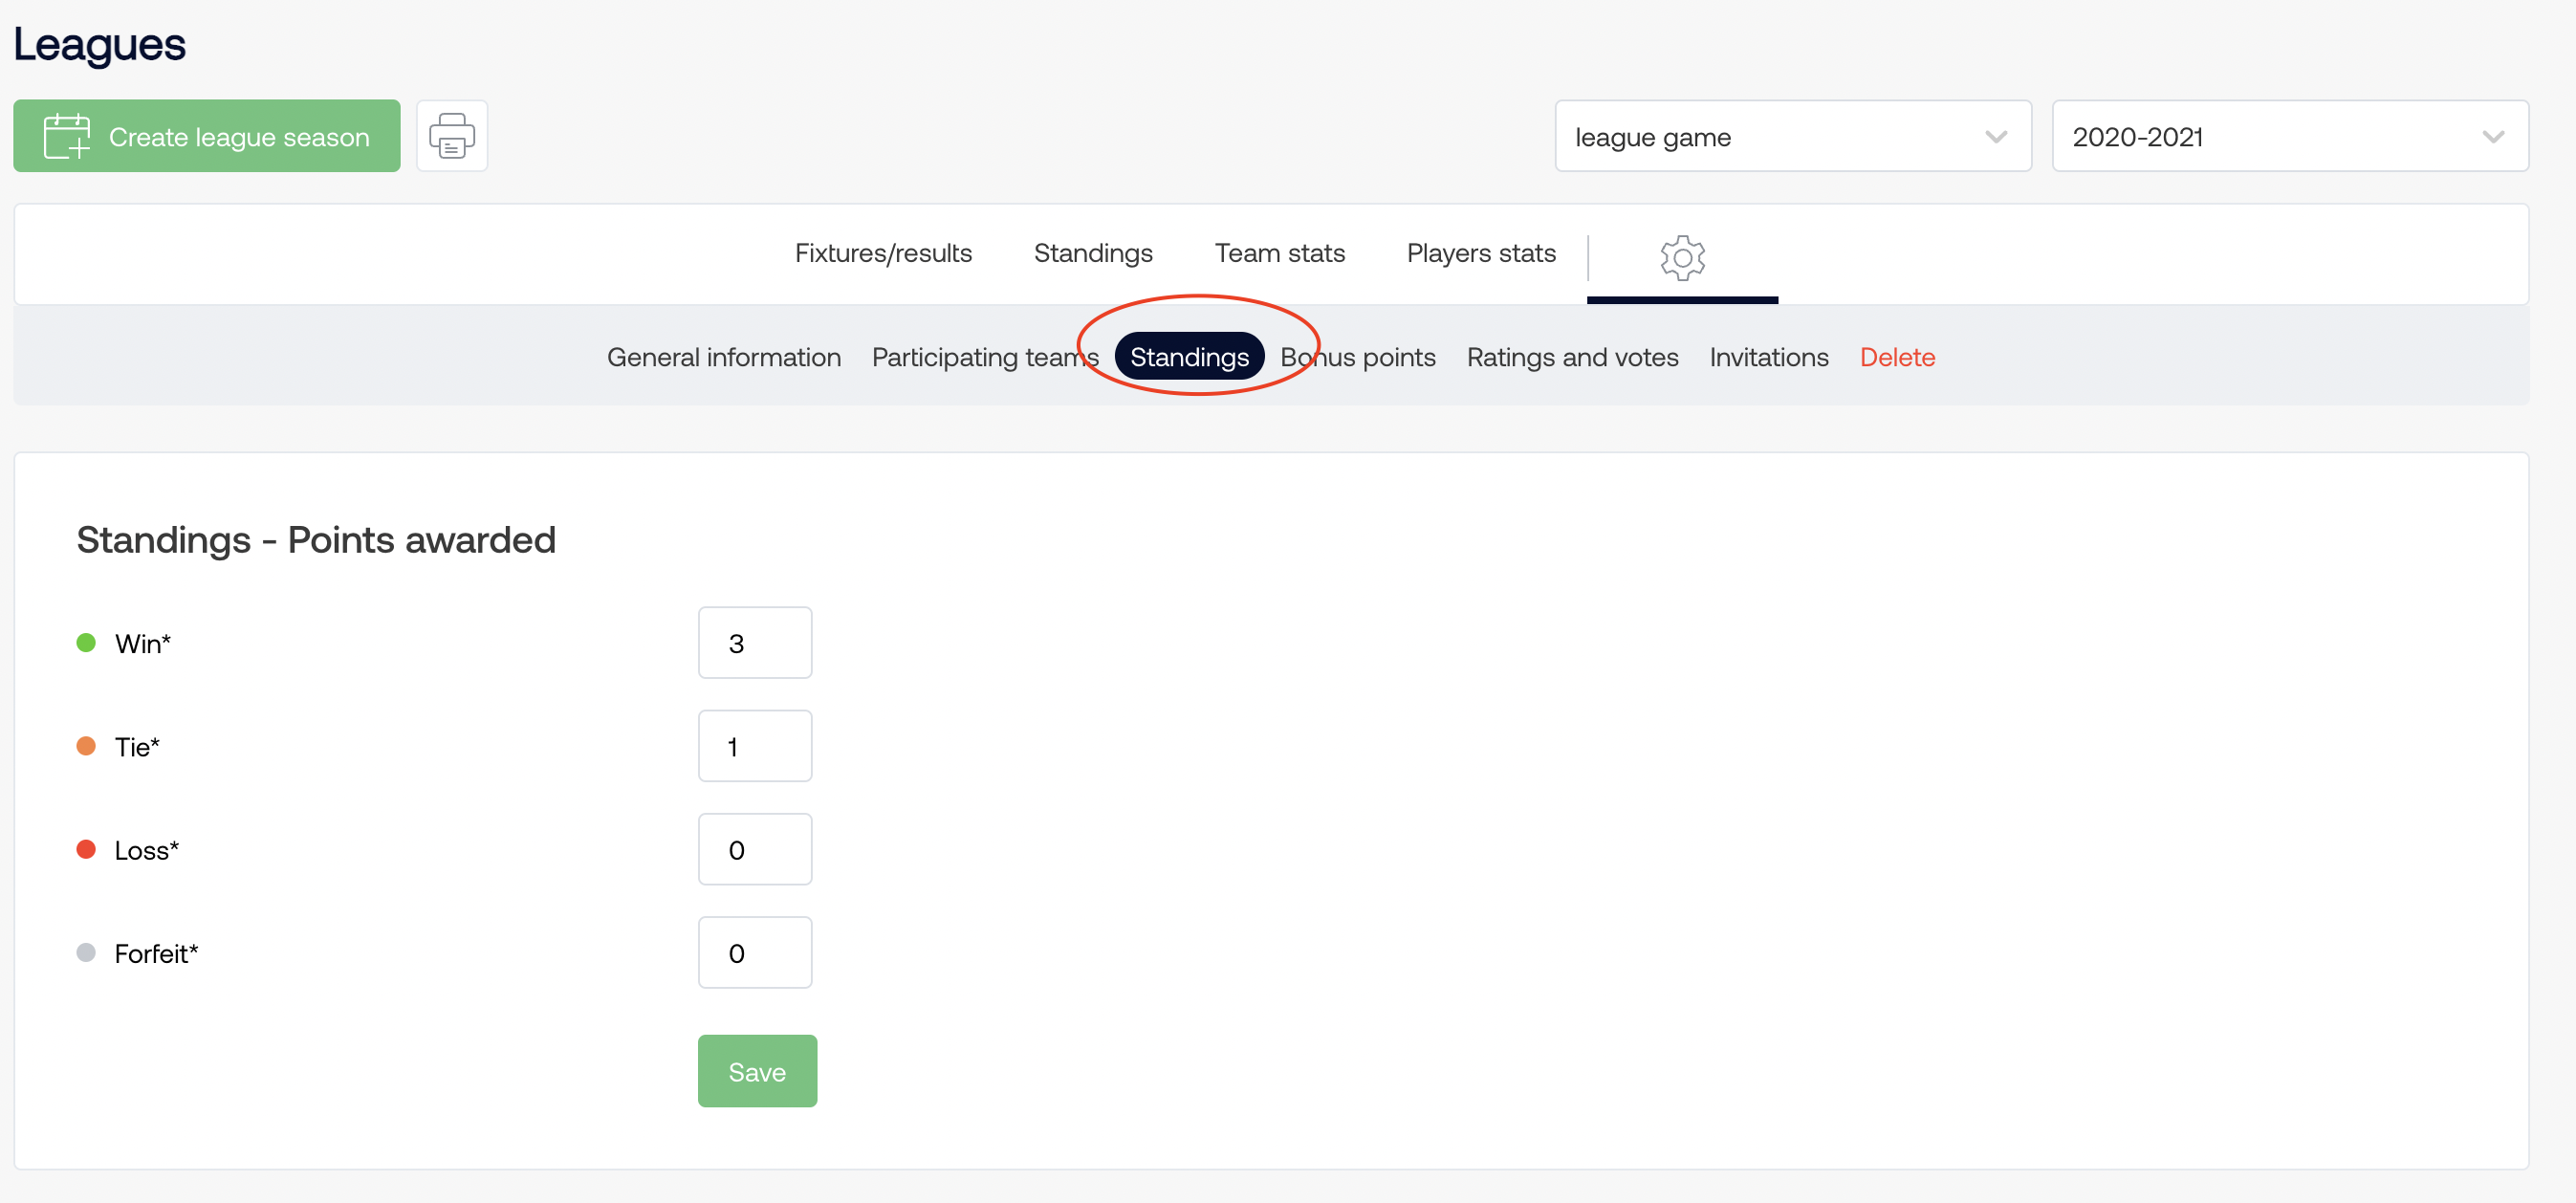Click the red Delete link
This screenshot has width=2576, height=1203.
(1897, 357)
